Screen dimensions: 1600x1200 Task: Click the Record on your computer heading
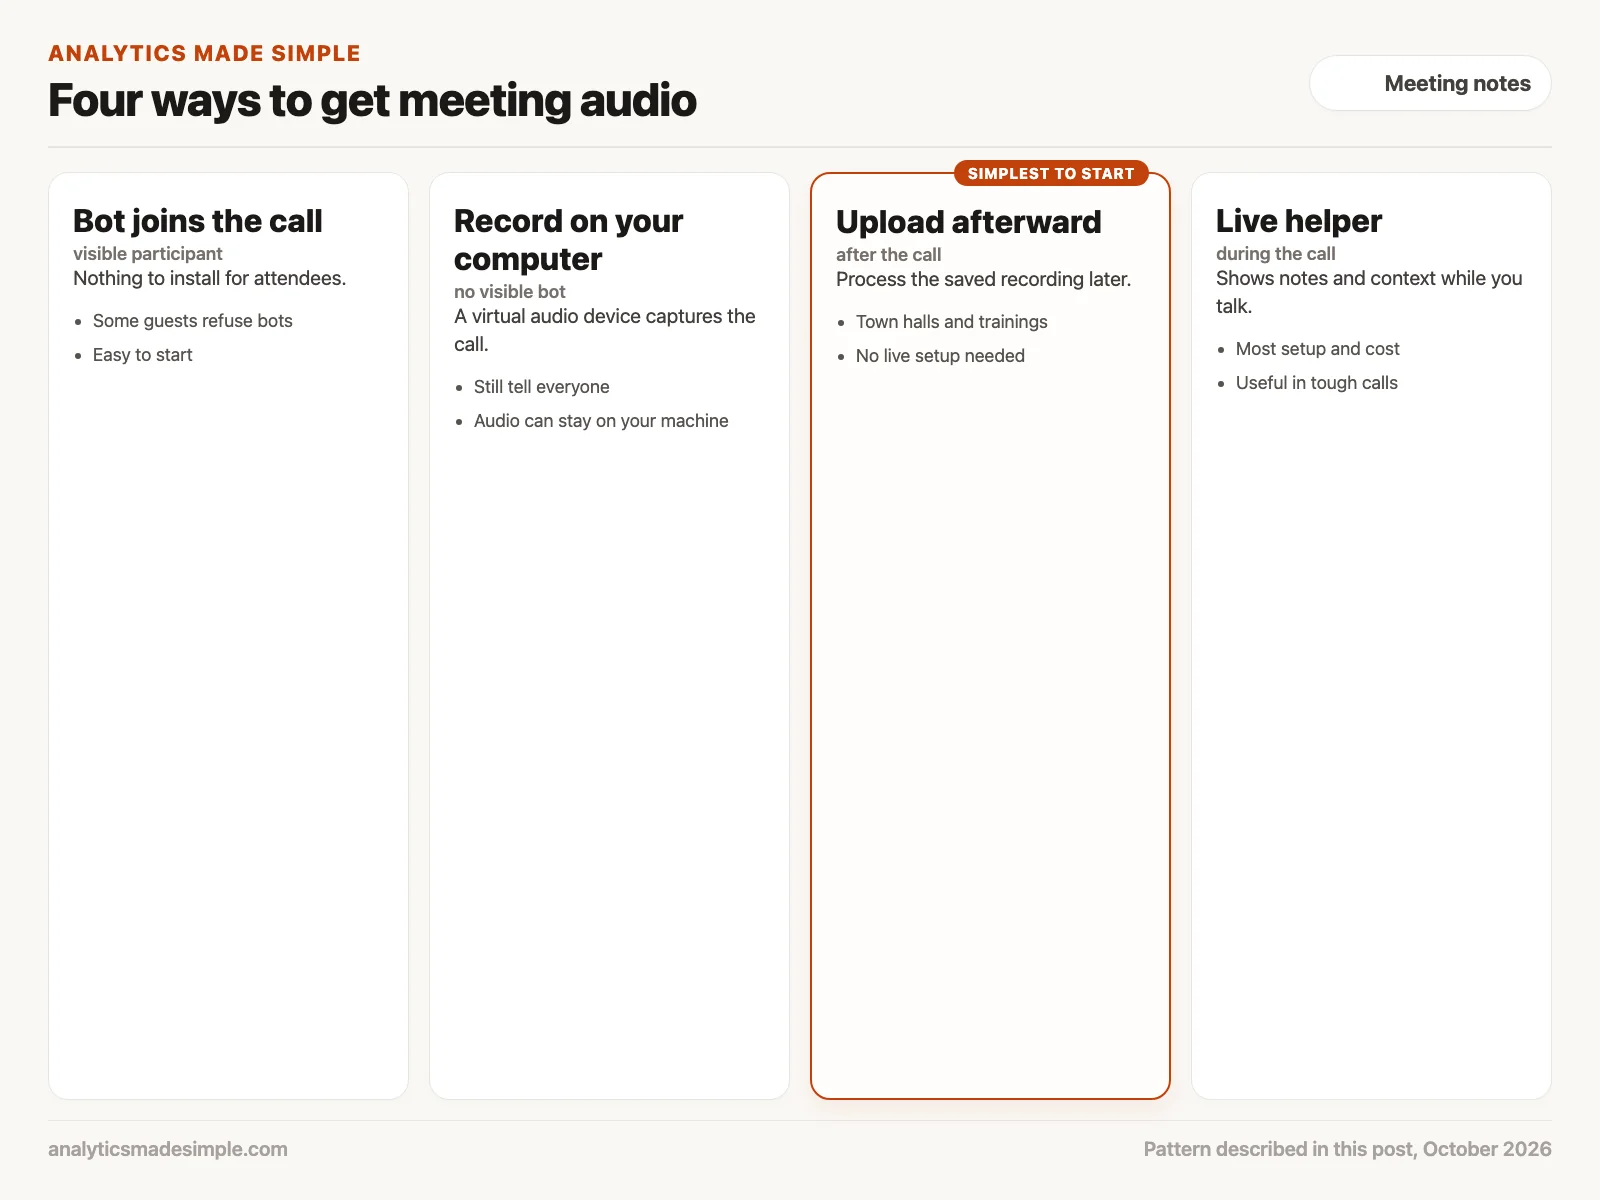point(569,240)
